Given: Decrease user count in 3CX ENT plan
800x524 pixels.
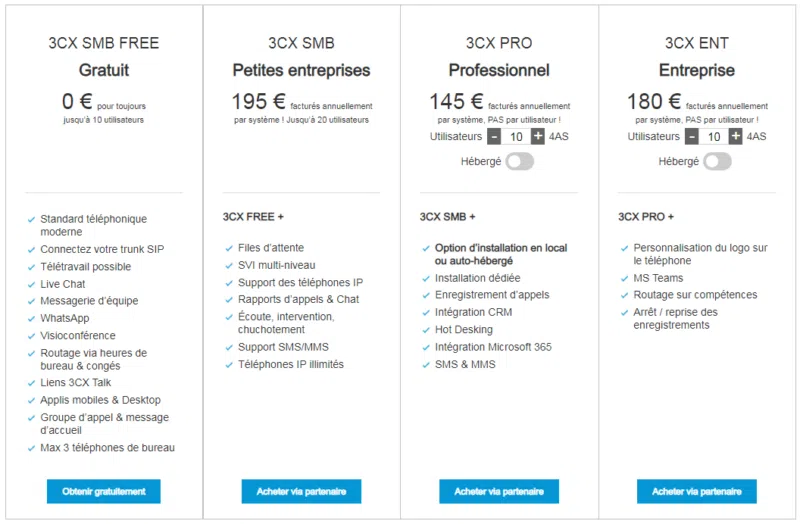Looking at the screenshot, I should tap(692, 136).
